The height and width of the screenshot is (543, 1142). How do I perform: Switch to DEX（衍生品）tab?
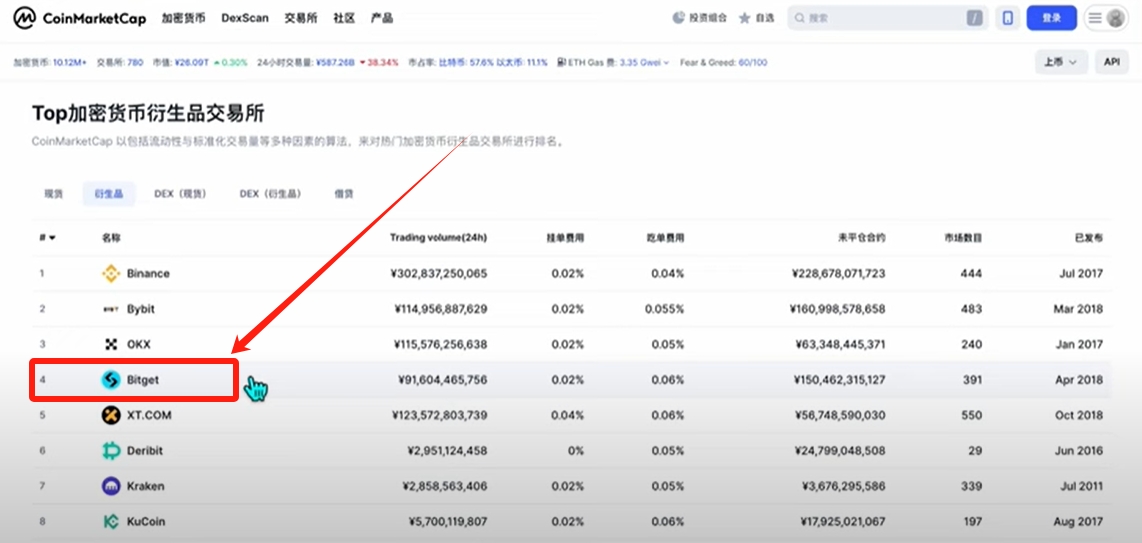click(x=270, y=194)
